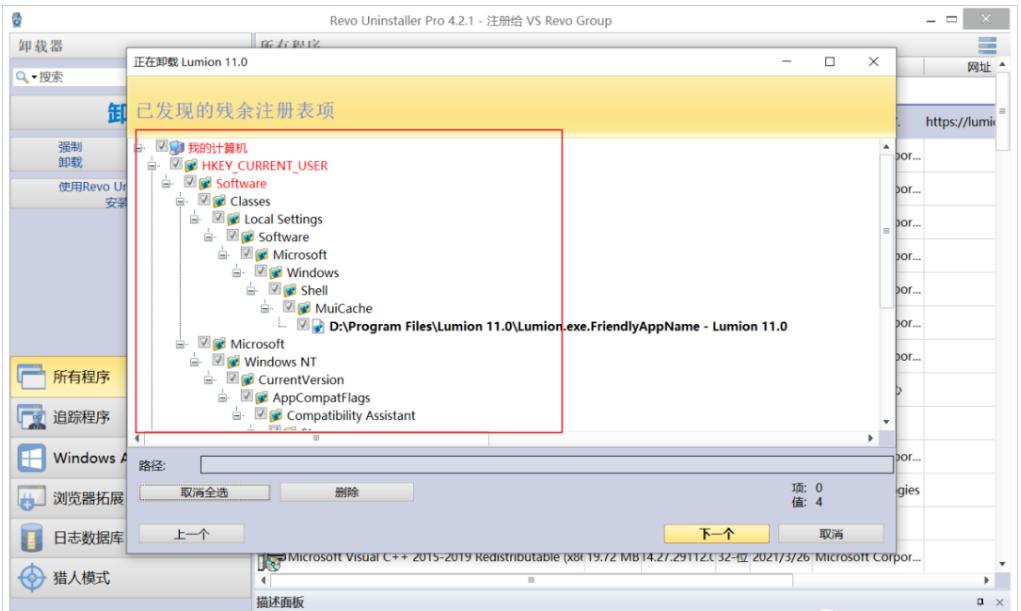Collapse the Classes tree node
The height and width of the screenshot is (611, 1021).
tap(181, 202)
